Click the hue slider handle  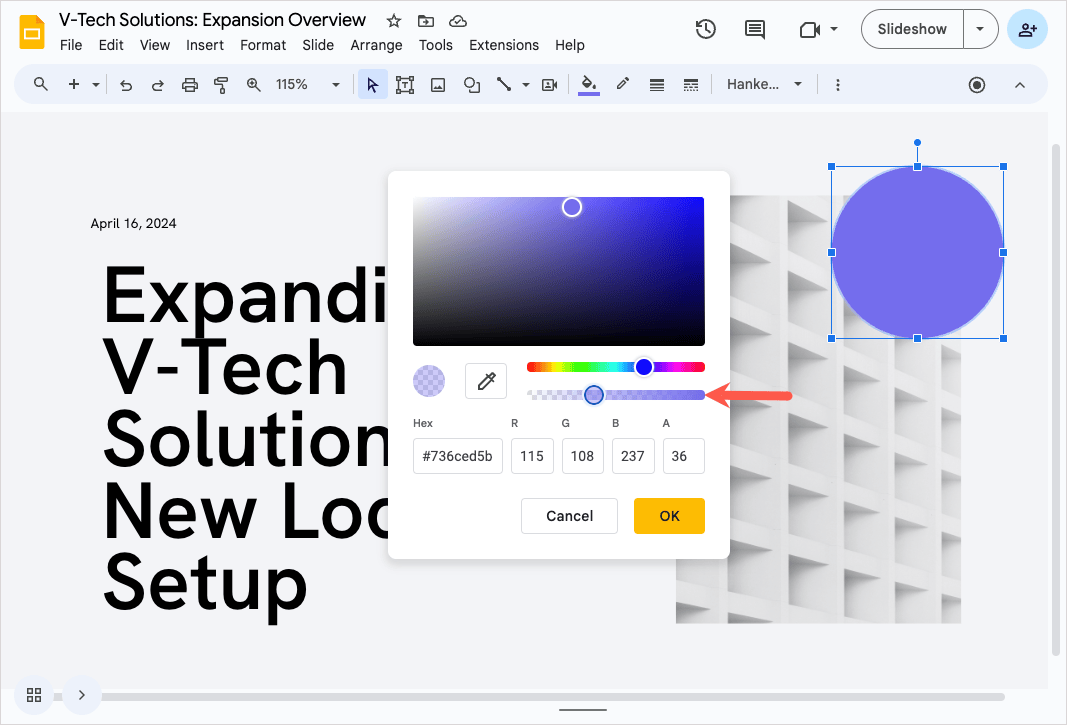click(x=644, y=367)
